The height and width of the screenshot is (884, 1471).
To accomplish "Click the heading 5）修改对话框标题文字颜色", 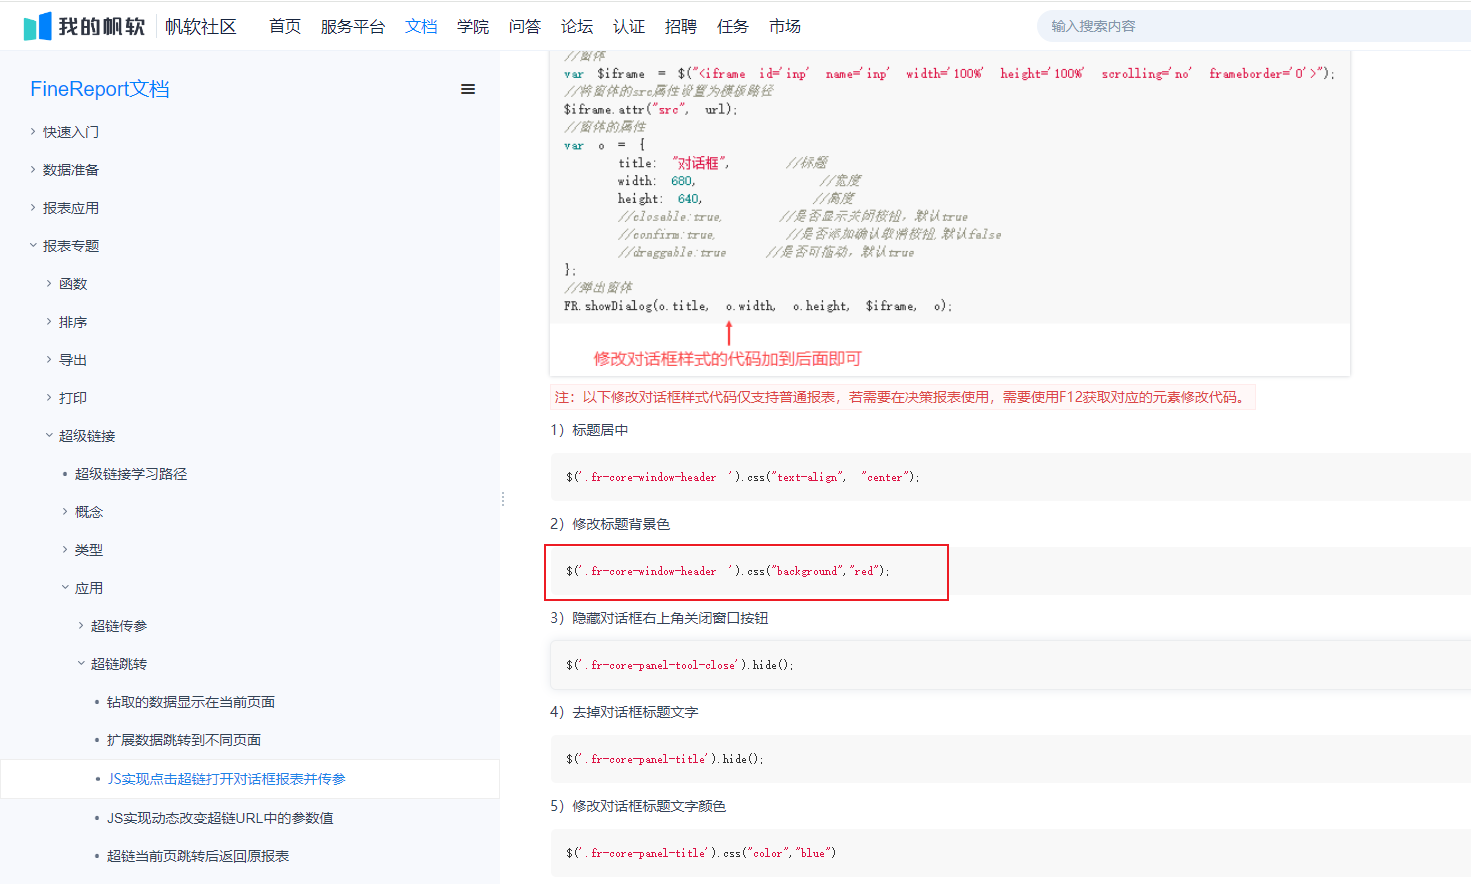I will point(638,806).
